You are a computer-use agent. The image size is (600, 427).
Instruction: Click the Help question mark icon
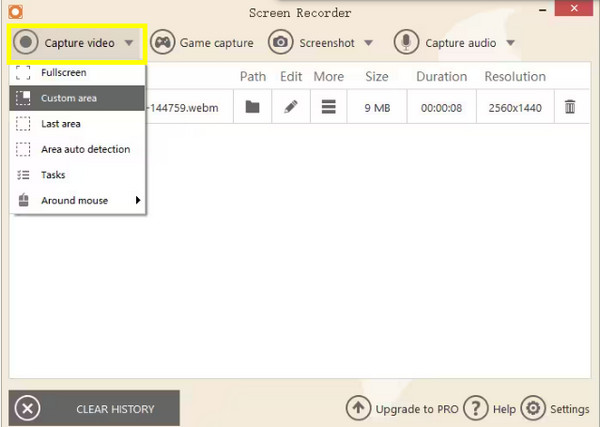pyautogui.click(x=476, y=408)
